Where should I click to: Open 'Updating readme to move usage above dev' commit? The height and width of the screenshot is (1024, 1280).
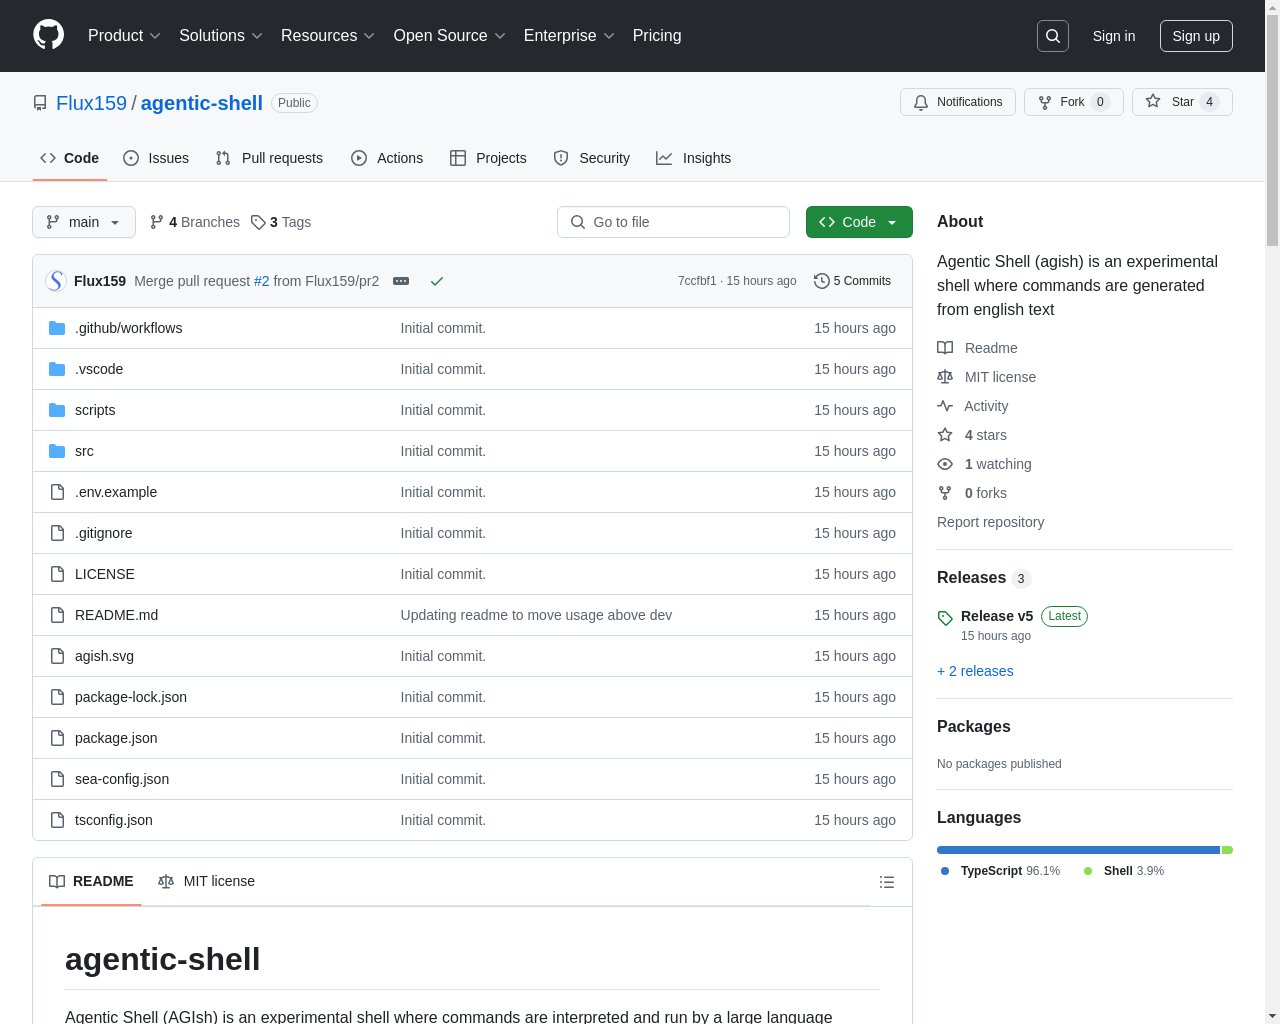point(536,615)
